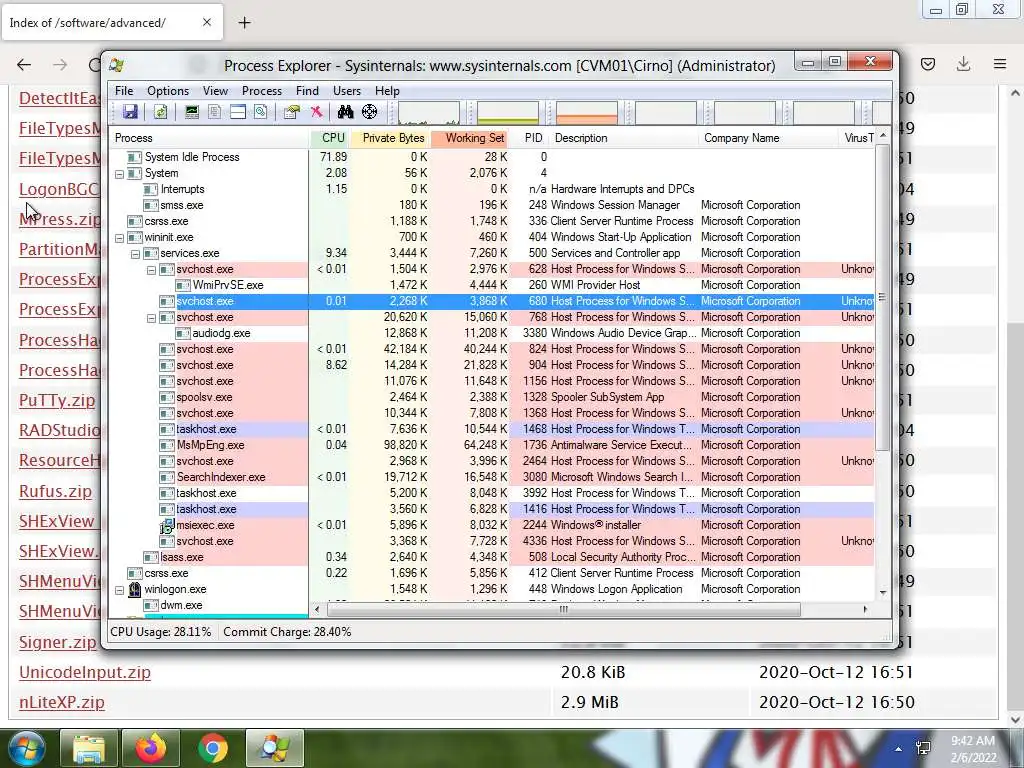Screen dimensions: 1024x768
Task: Open the Signer.zip link in Firefox
Action: pos(57,642)
